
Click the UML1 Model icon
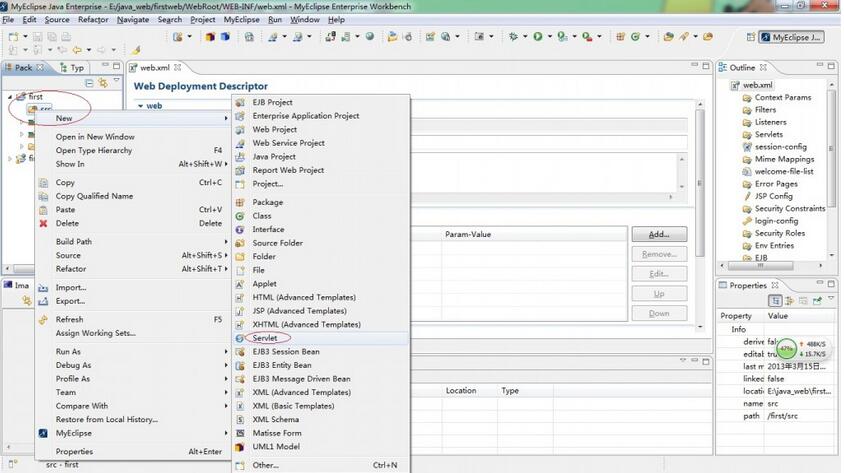pos(240,447)
